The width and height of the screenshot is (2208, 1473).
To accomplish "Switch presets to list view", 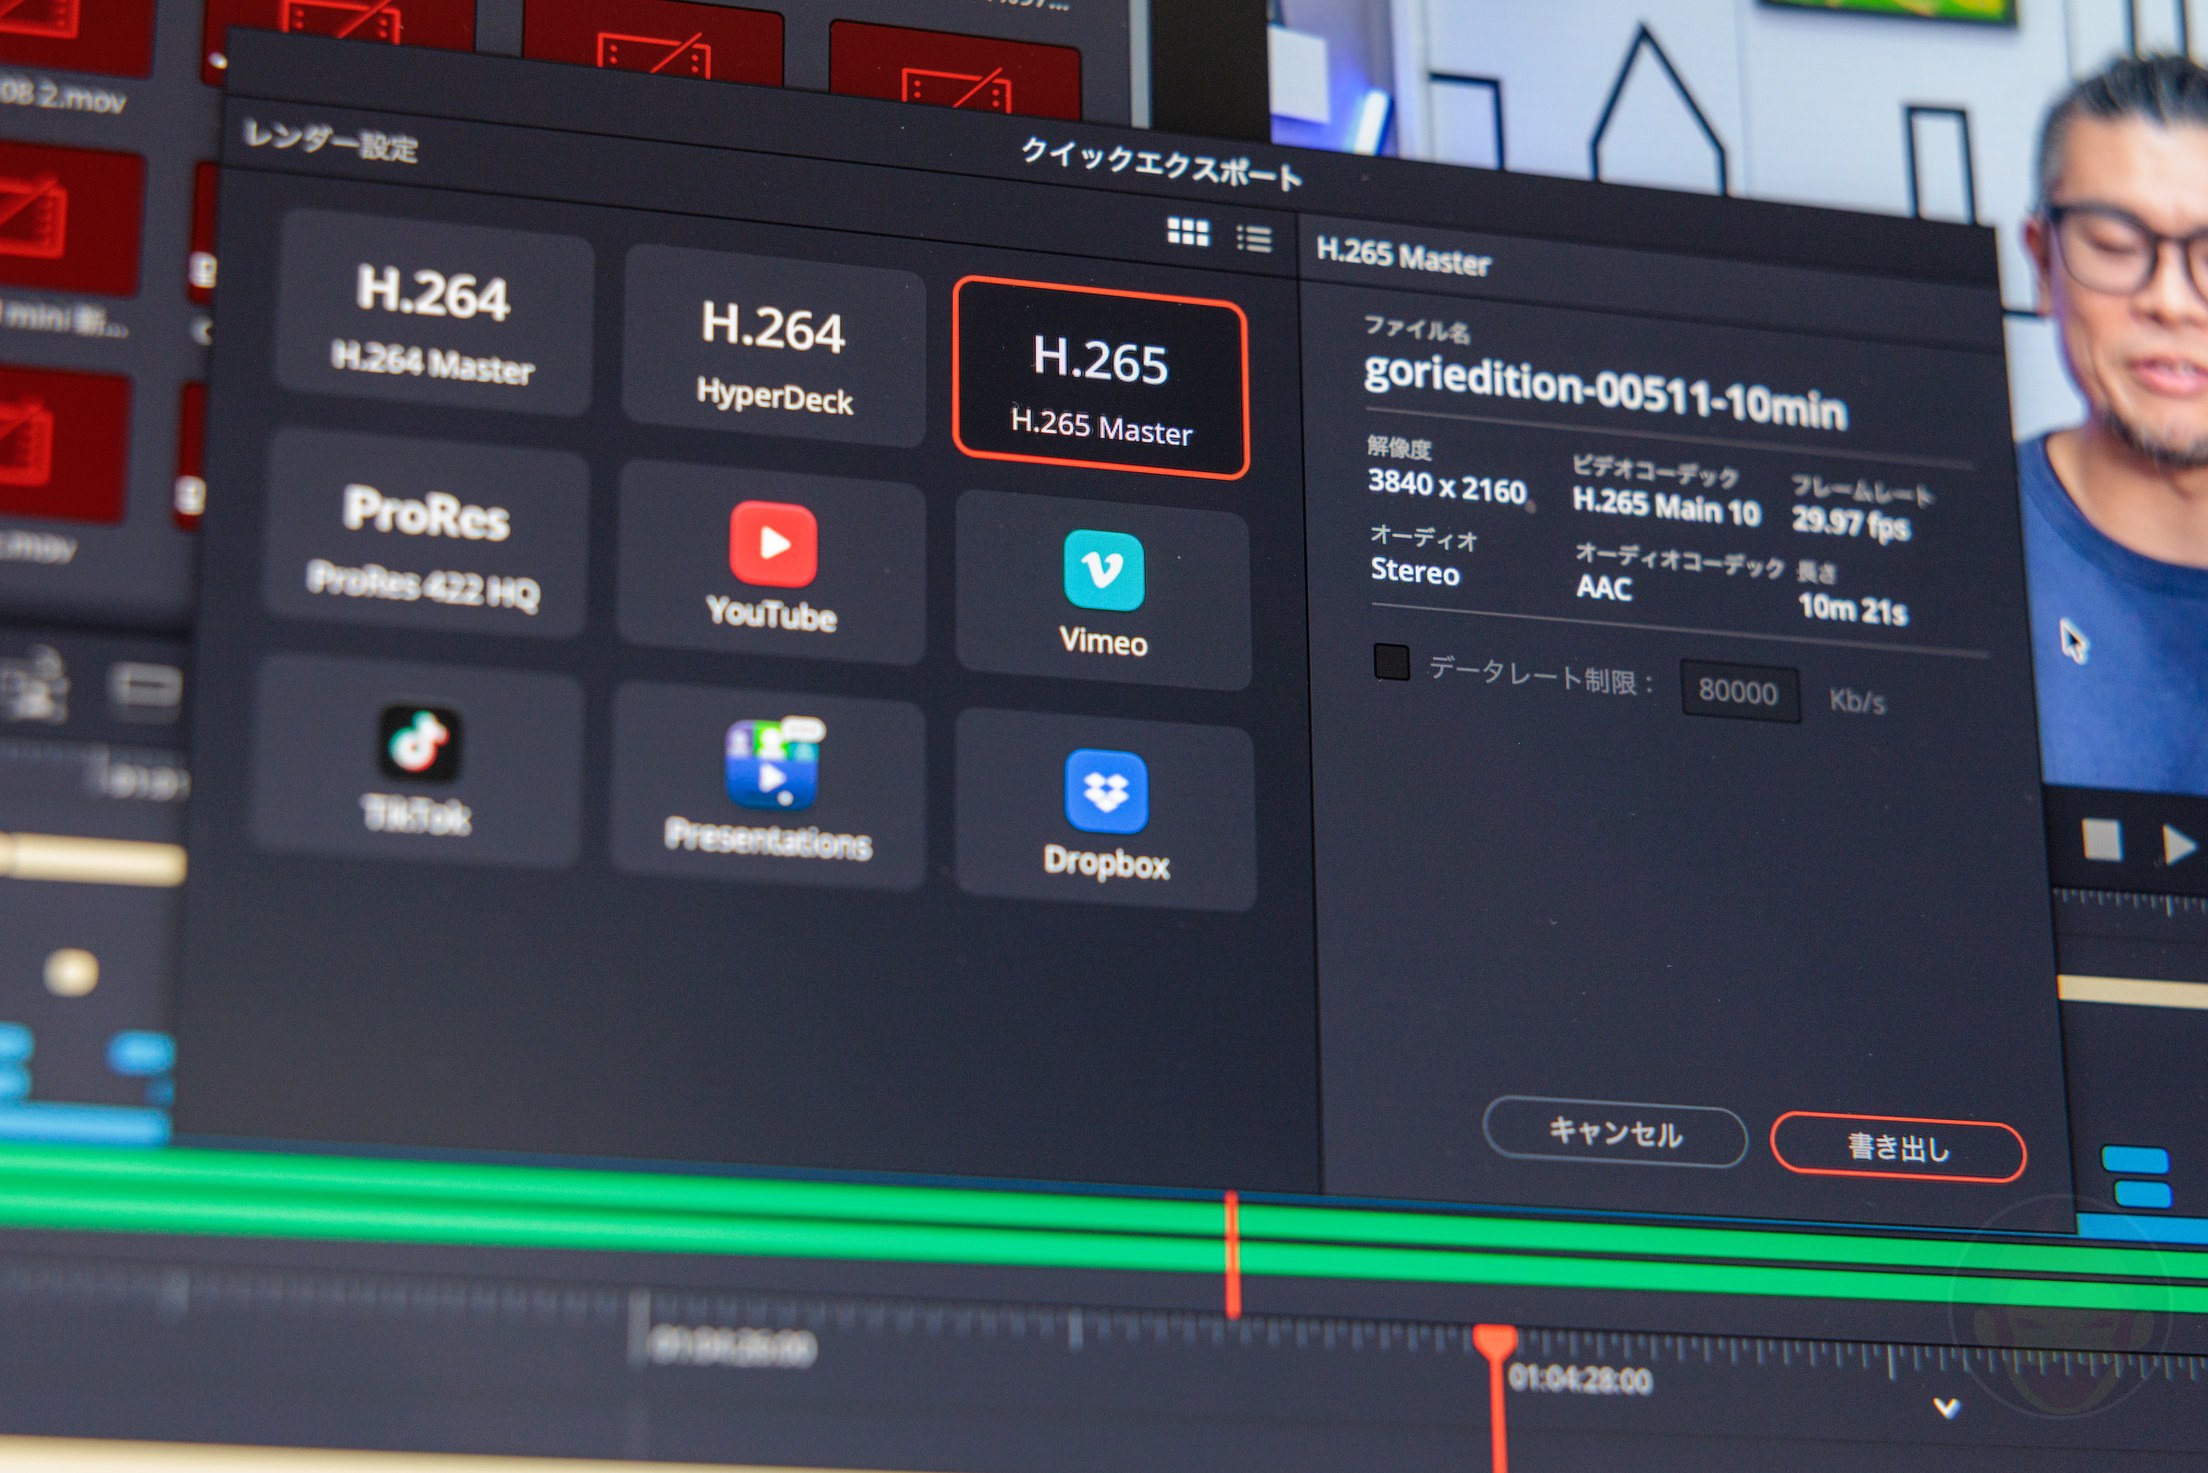I will 1254,239.
